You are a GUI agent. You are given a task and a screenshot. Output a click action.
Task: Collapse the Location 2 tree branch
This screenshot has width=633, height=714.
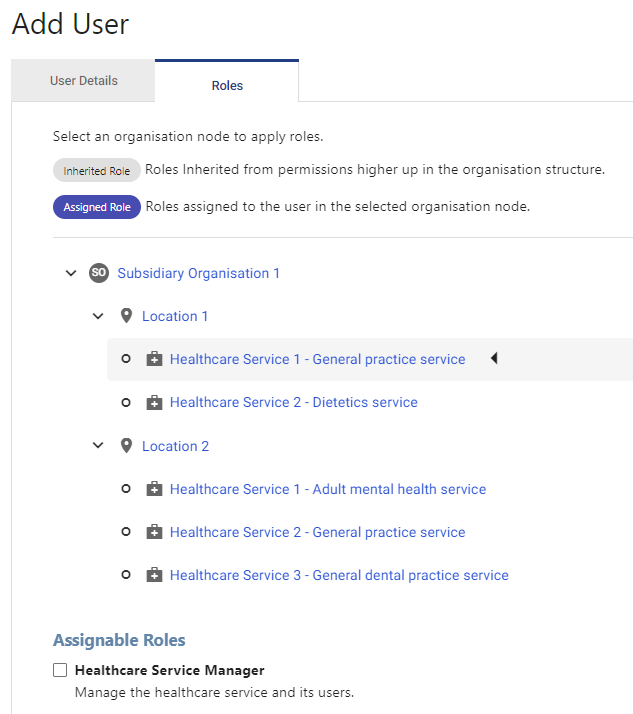point(98,445)
